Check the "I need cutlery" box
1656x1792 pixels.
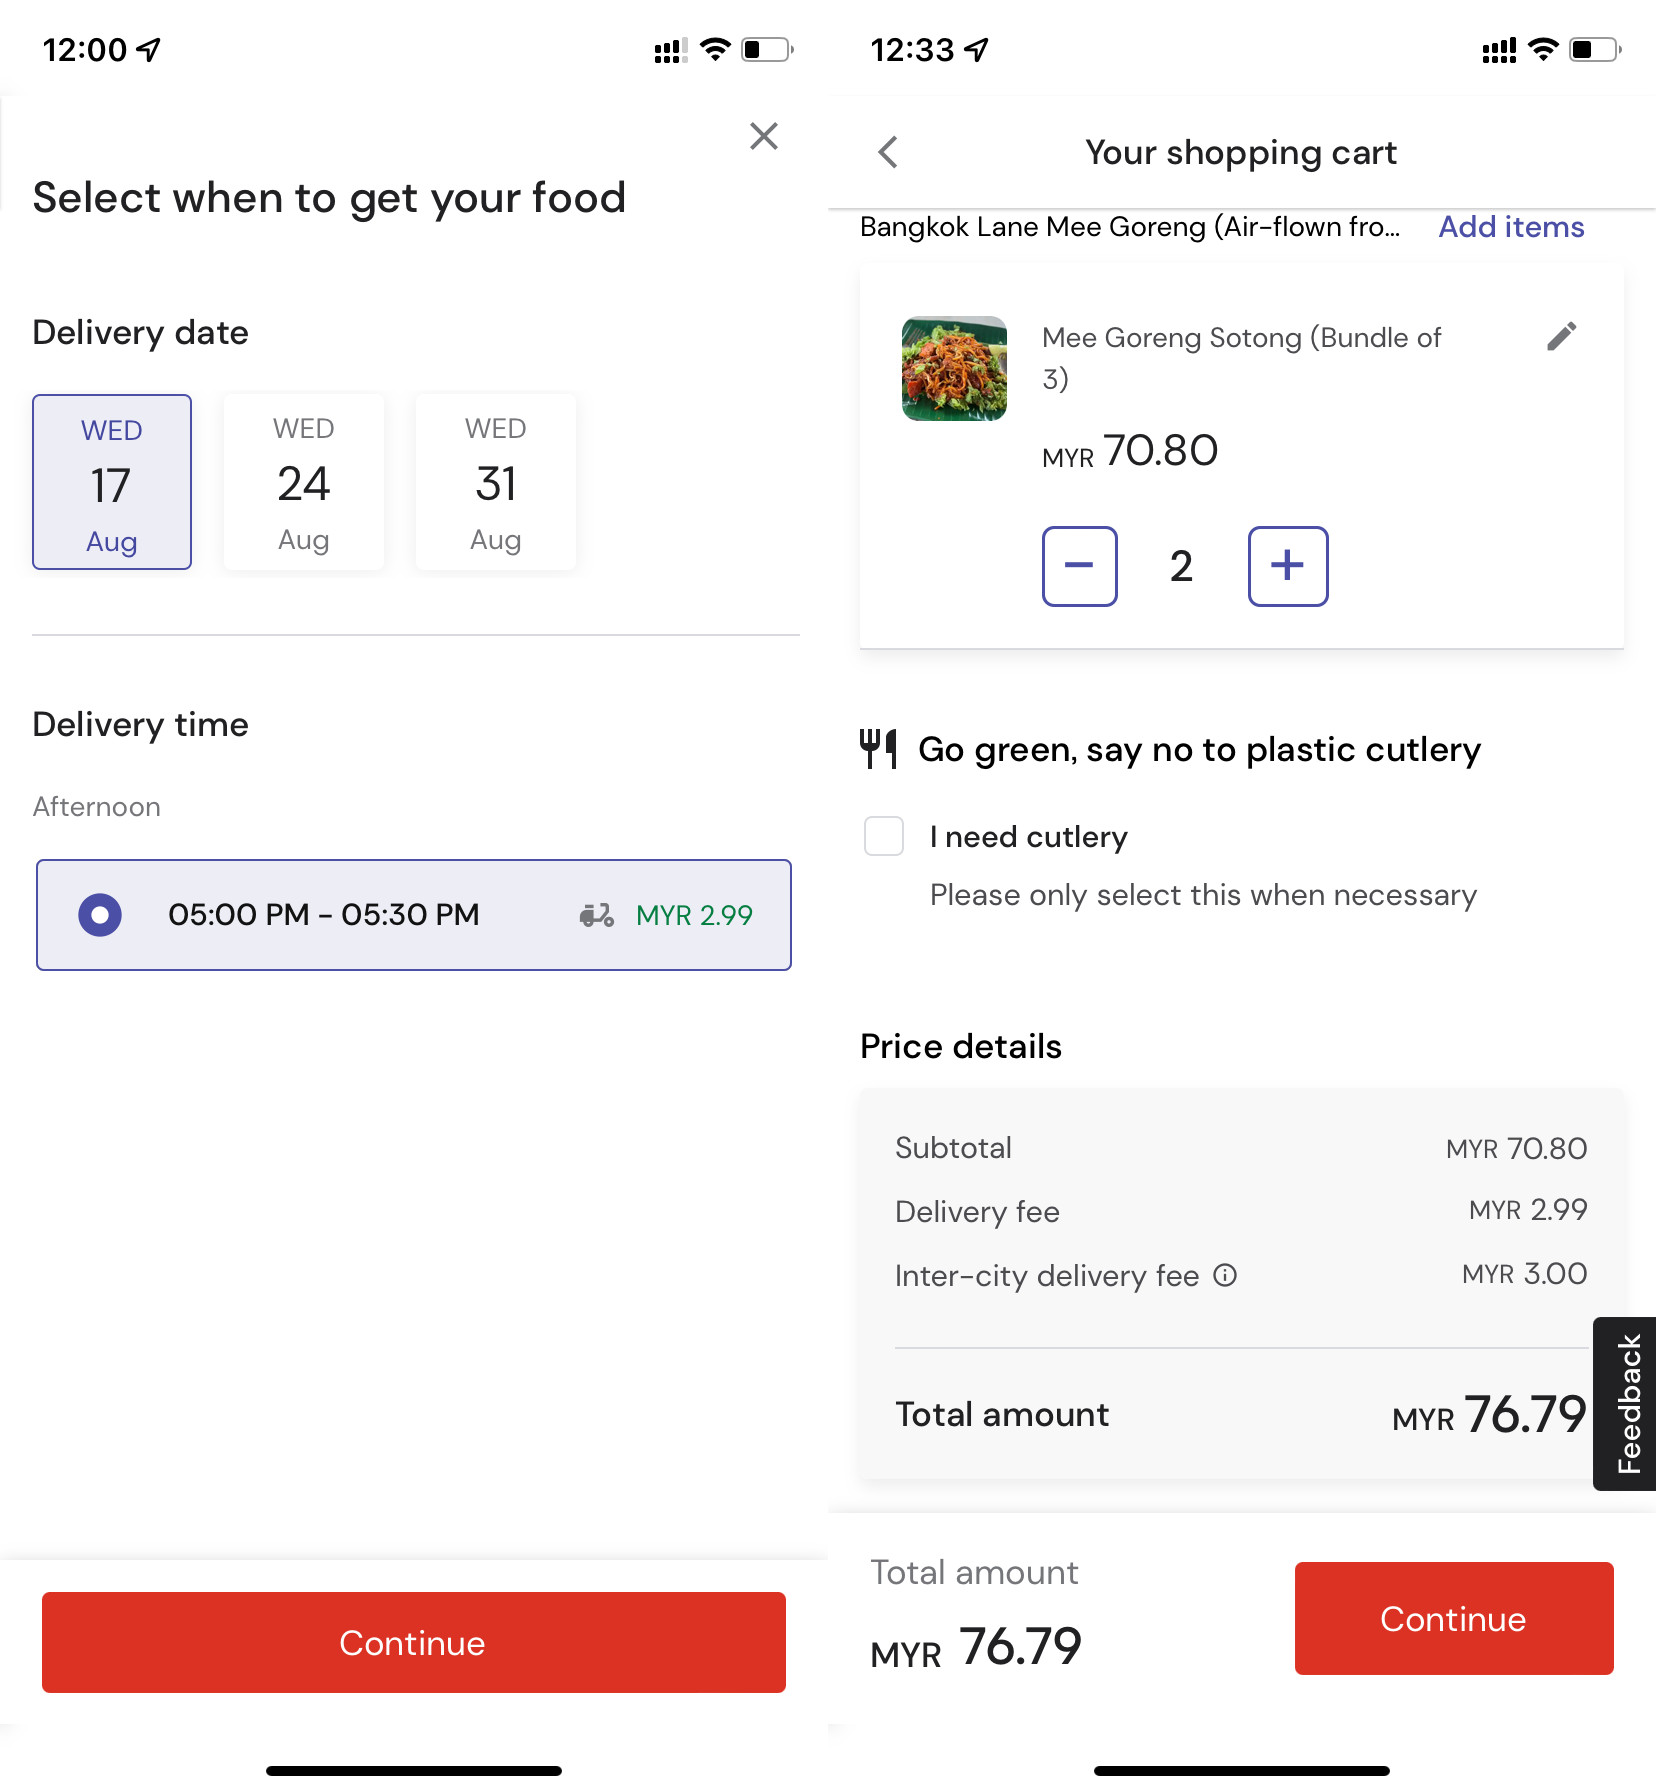[884, 836]
